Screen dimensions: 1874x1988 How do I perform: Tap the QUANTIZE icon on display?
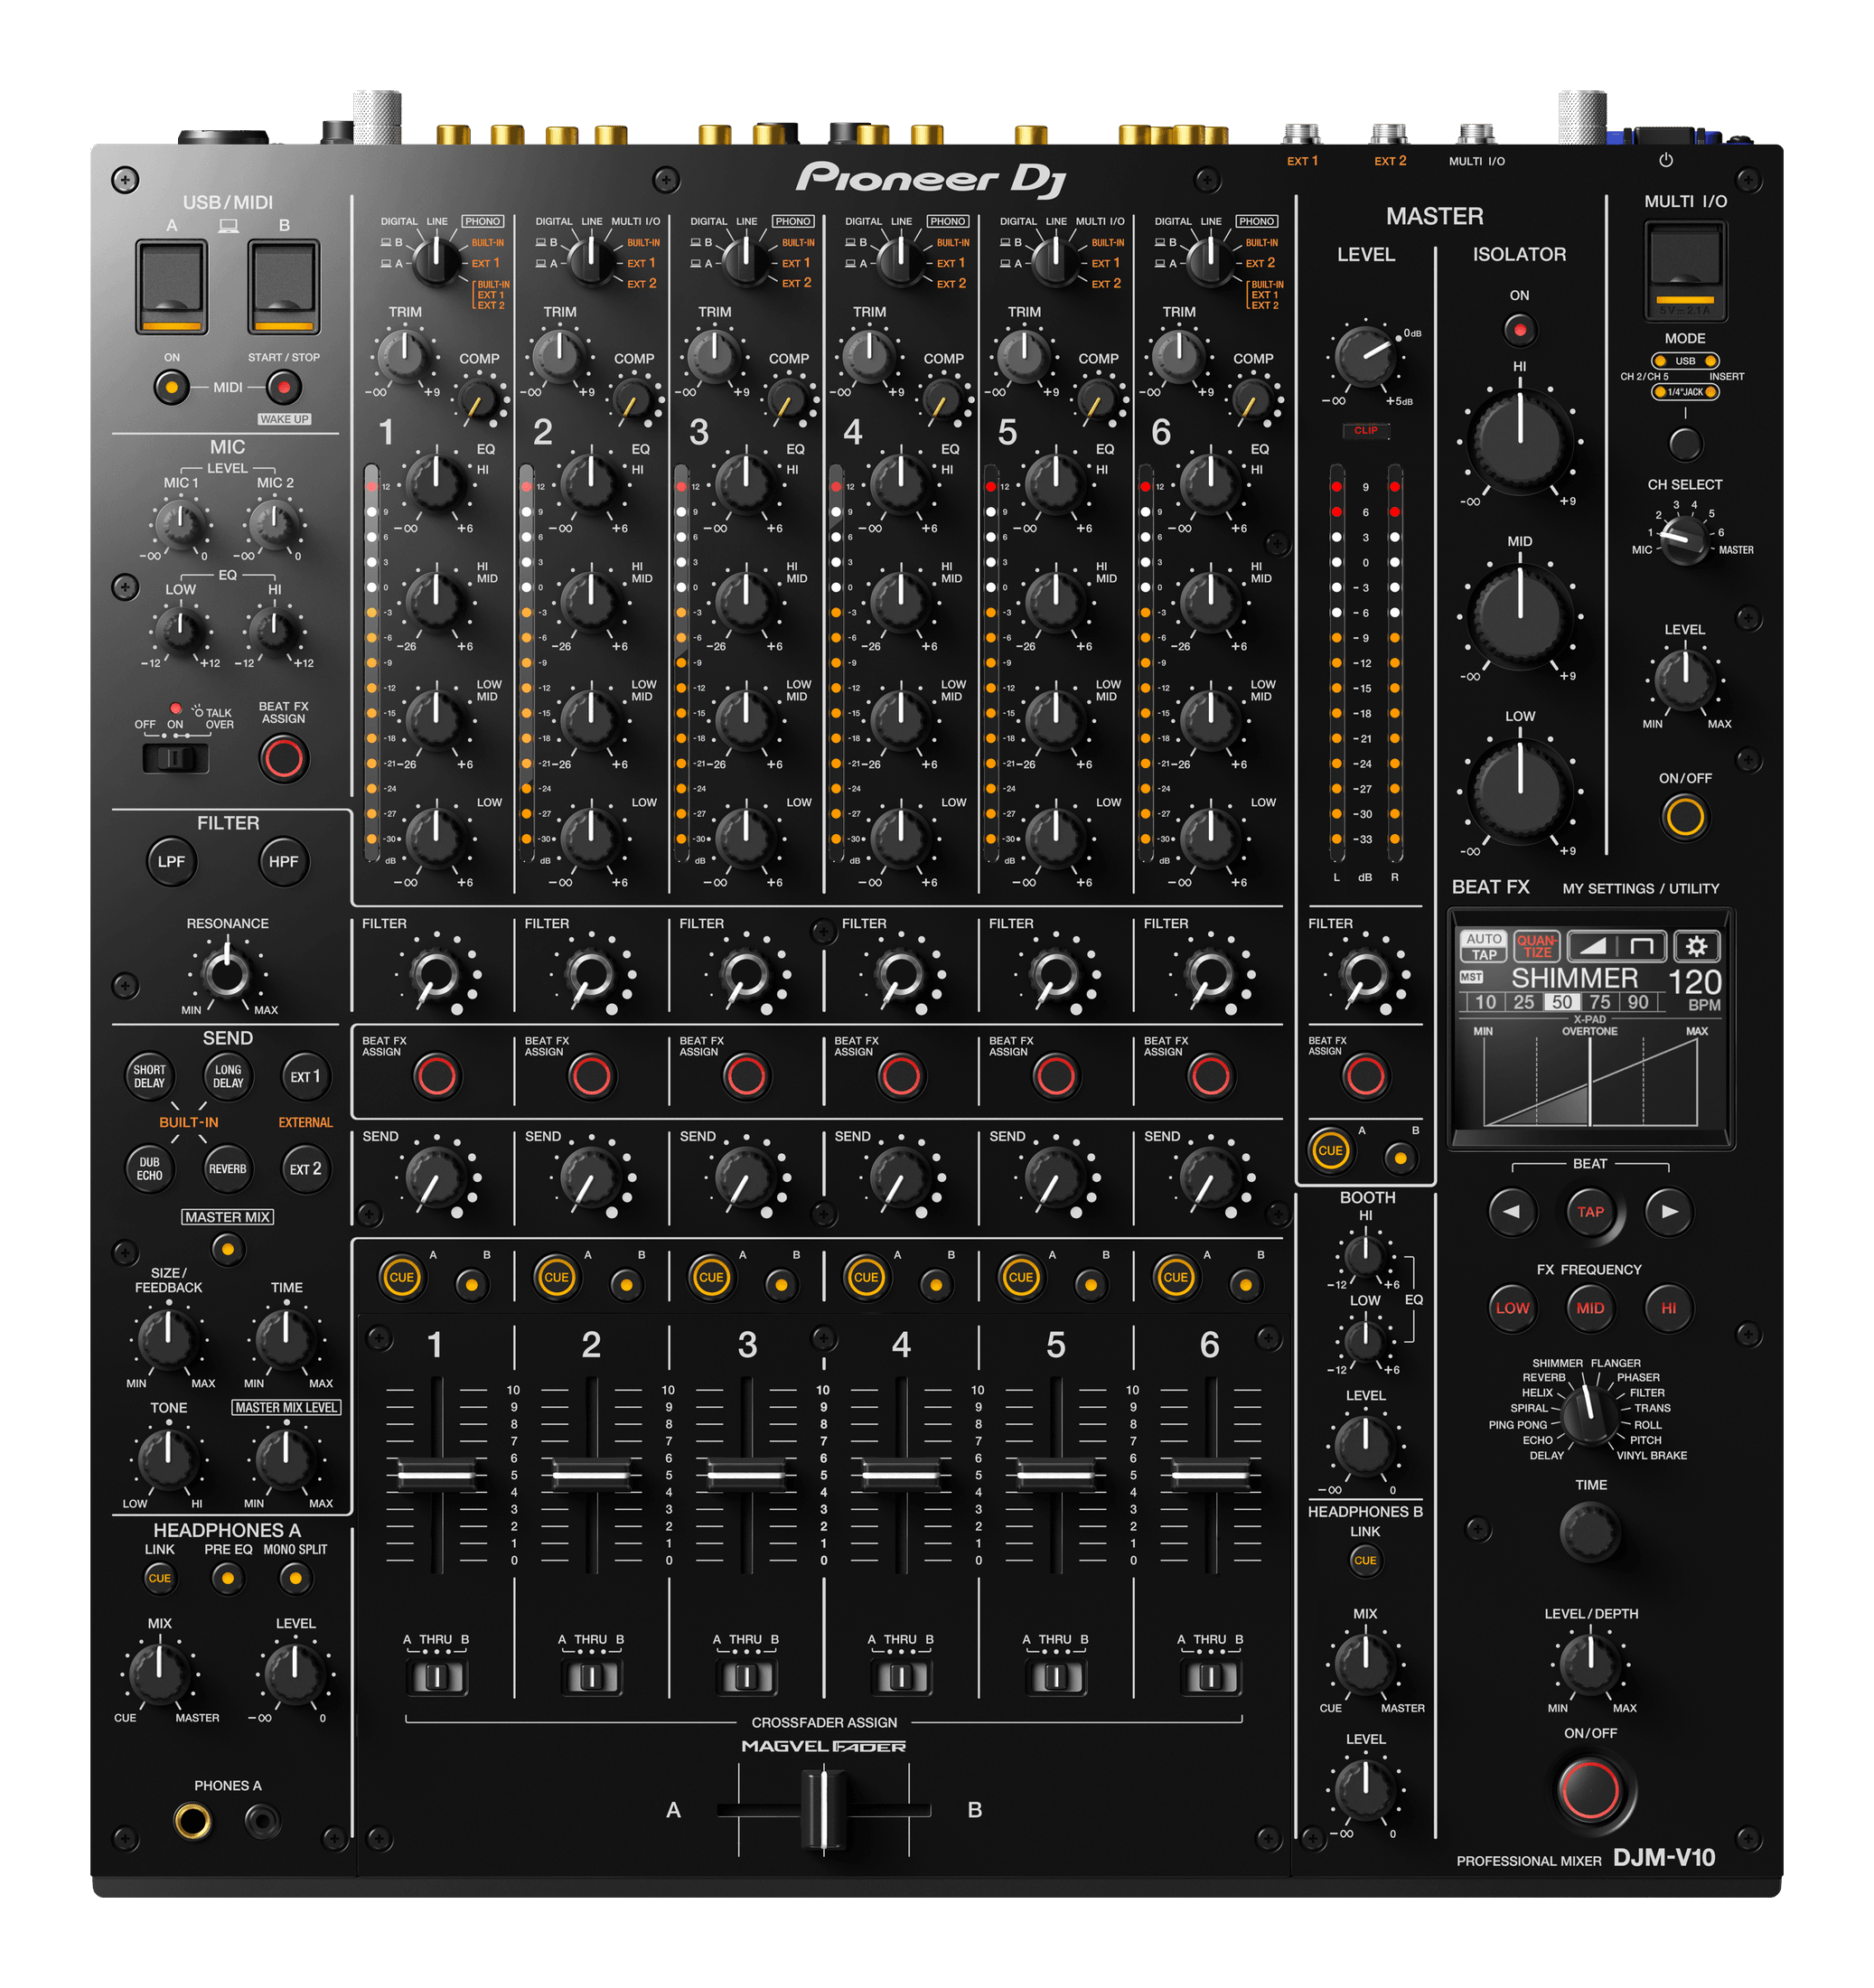1536,946
